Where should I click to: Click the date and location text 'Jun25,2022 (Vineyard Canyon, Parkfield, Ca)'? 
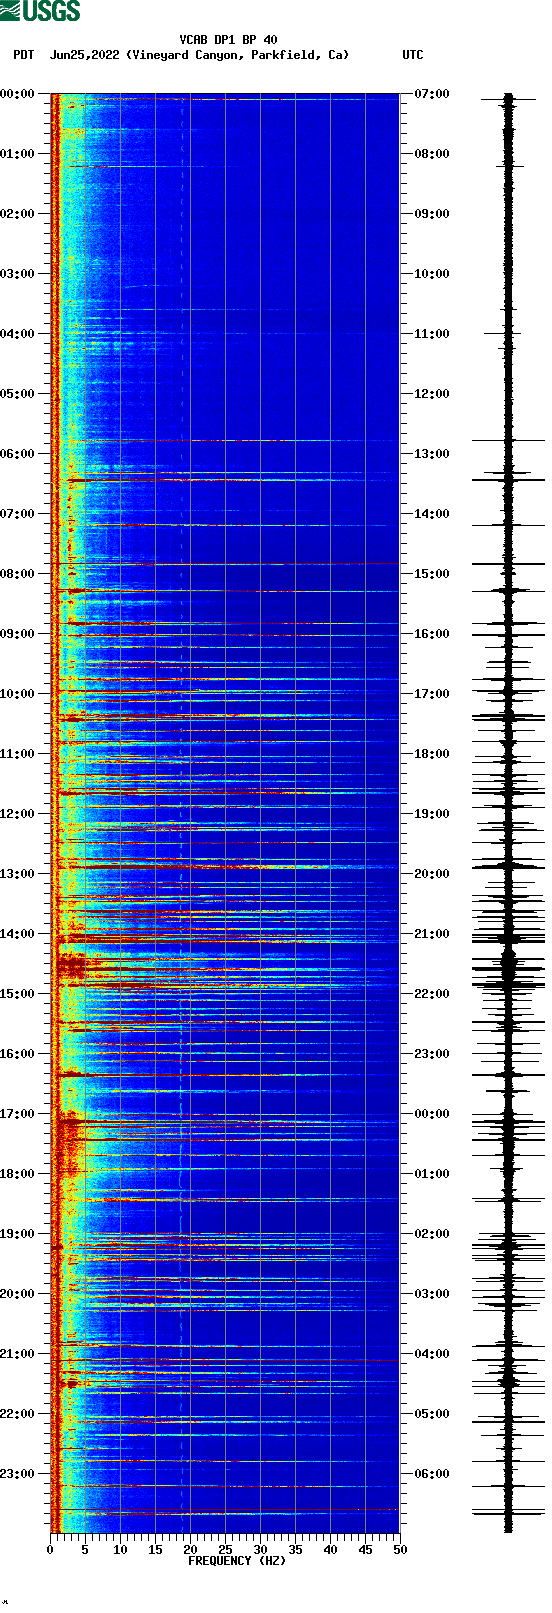(199, 55)
